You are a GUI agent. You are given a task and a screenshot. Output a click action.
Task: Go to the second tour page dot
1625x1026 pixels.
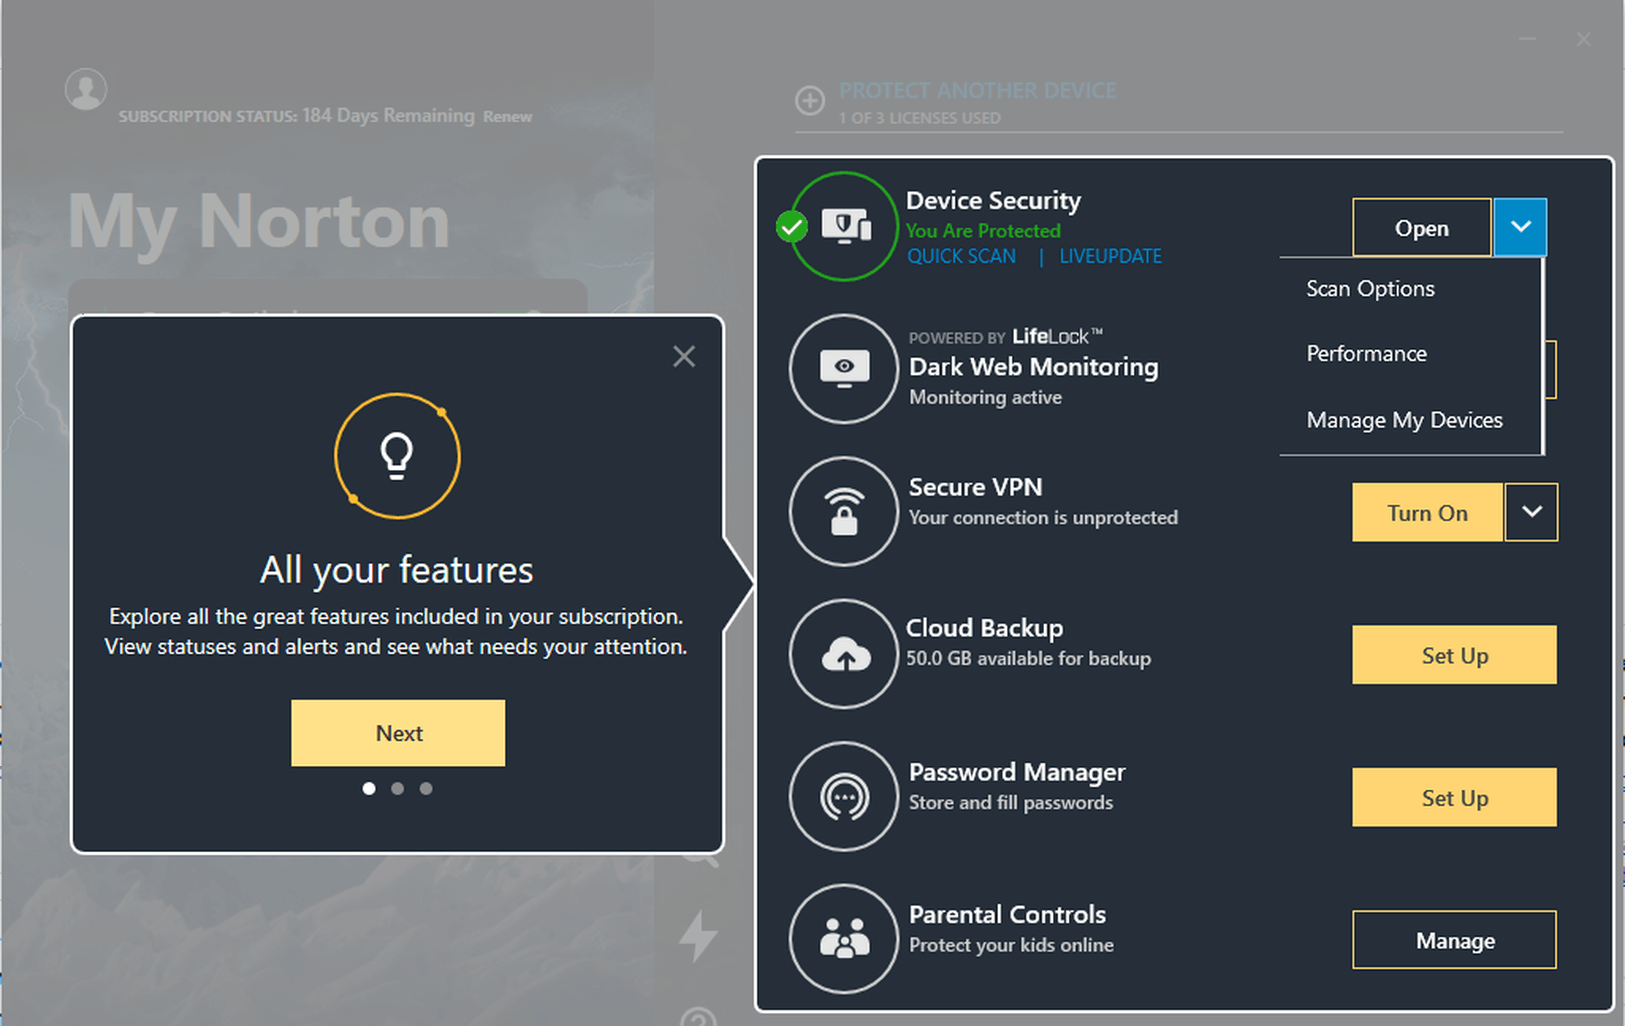(397, 788)
